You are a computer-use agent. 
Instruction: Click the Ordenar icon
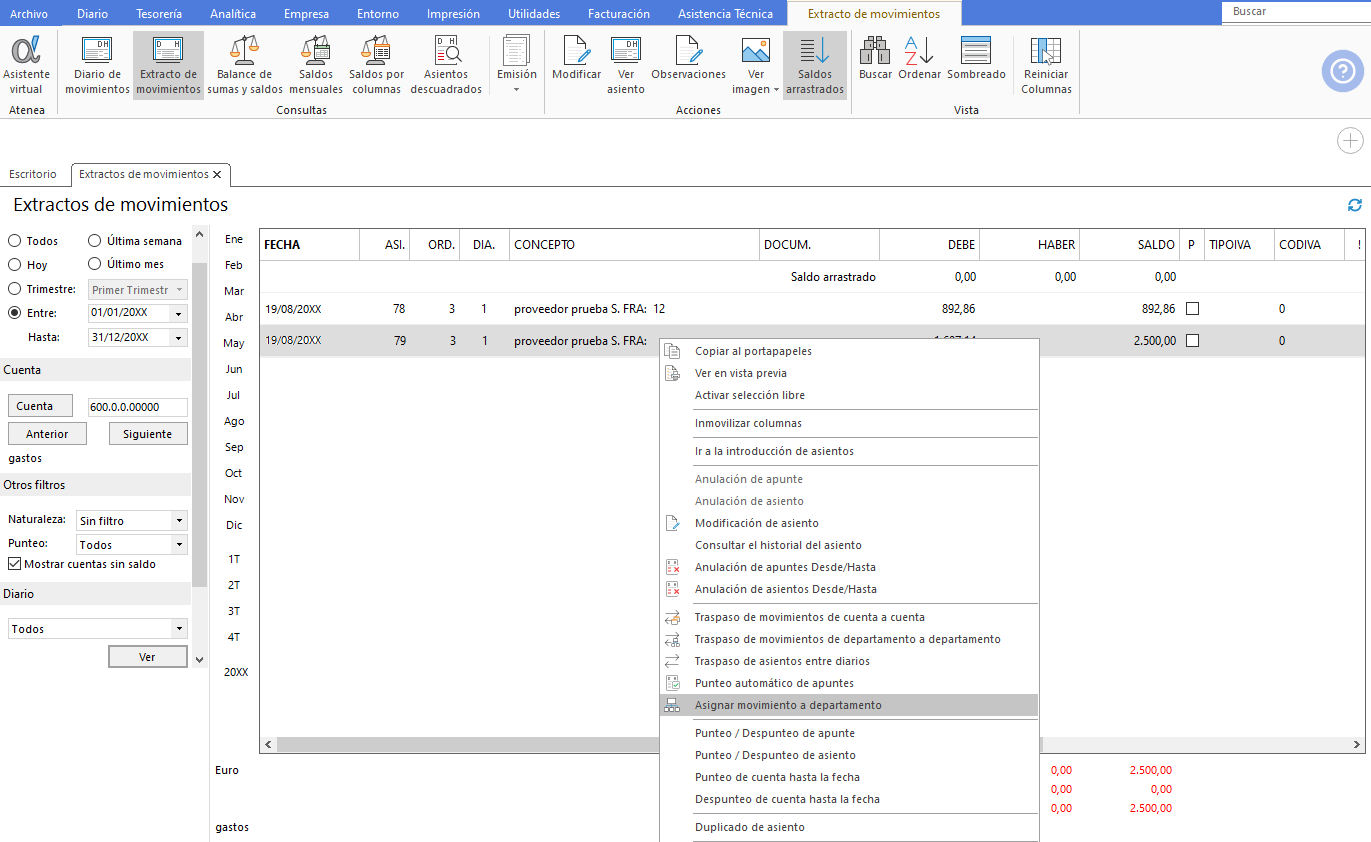919,60
